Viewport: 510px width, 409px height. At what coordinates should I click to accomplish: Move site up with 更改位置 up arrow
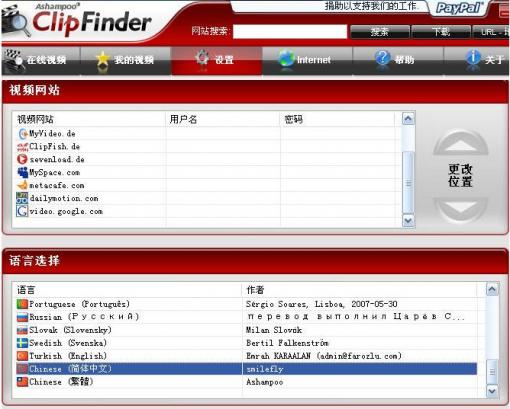[x=461, y=143]
